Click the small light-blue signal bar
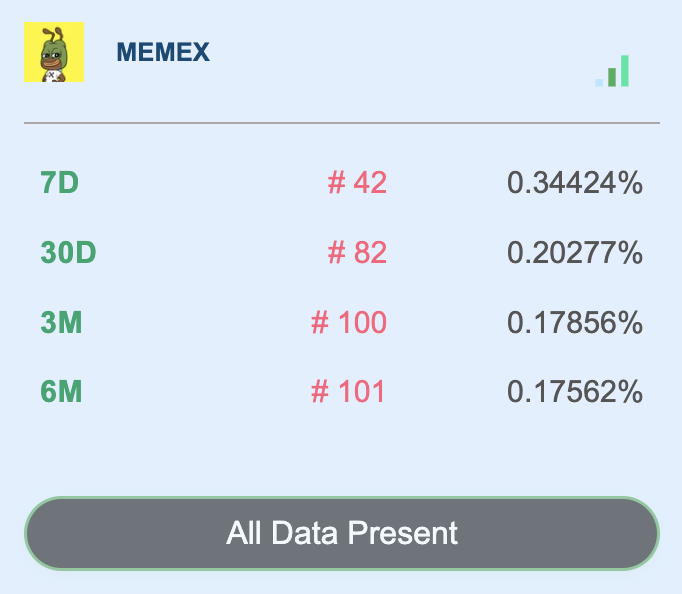The height and width of the screenshot is (594, 682). pyautogui.click(x=599, y=83)
